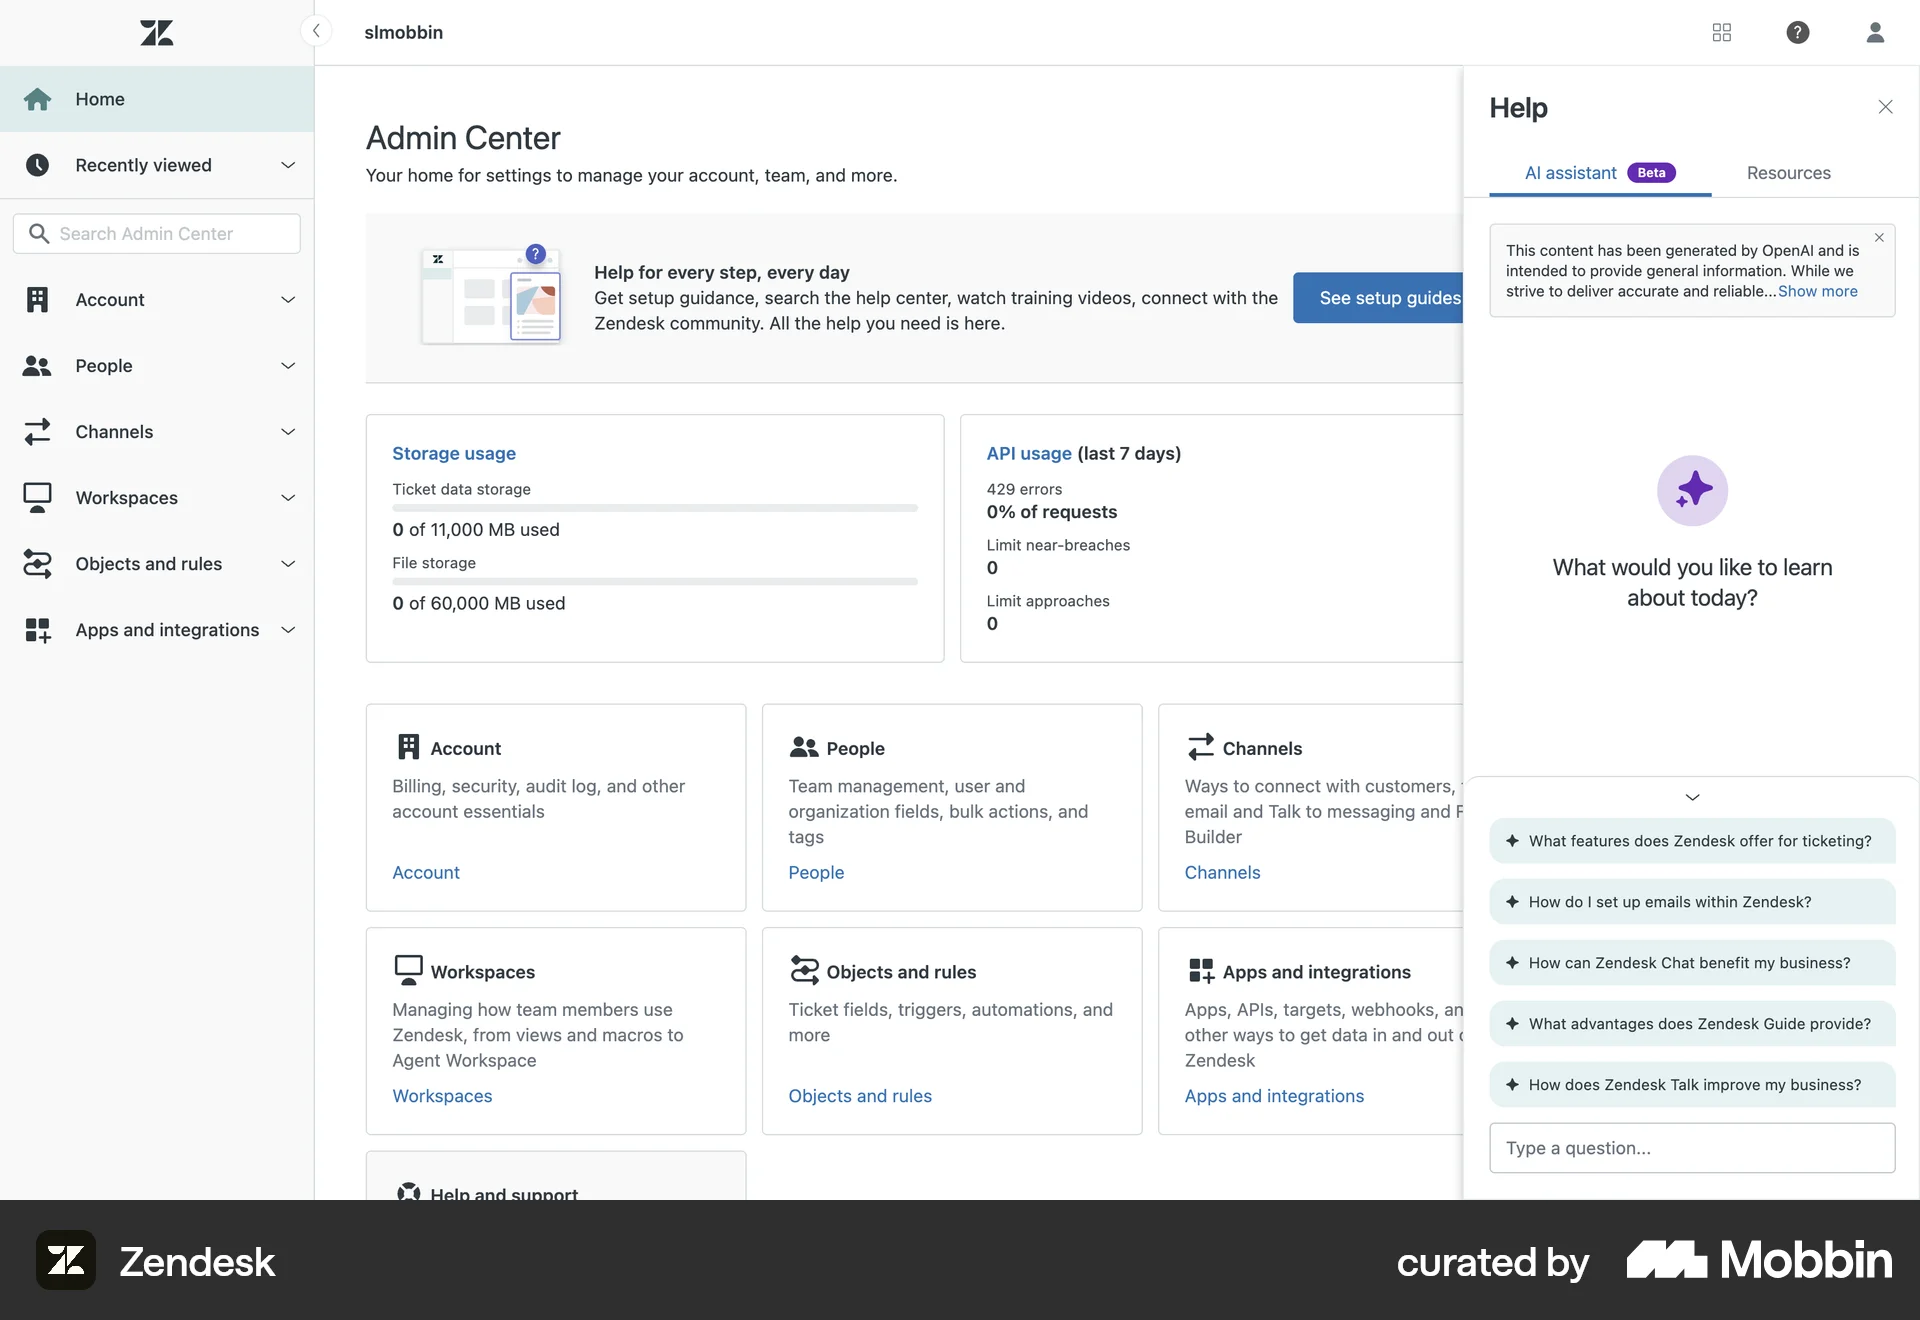Select the Home house icon

click(38, 99)
